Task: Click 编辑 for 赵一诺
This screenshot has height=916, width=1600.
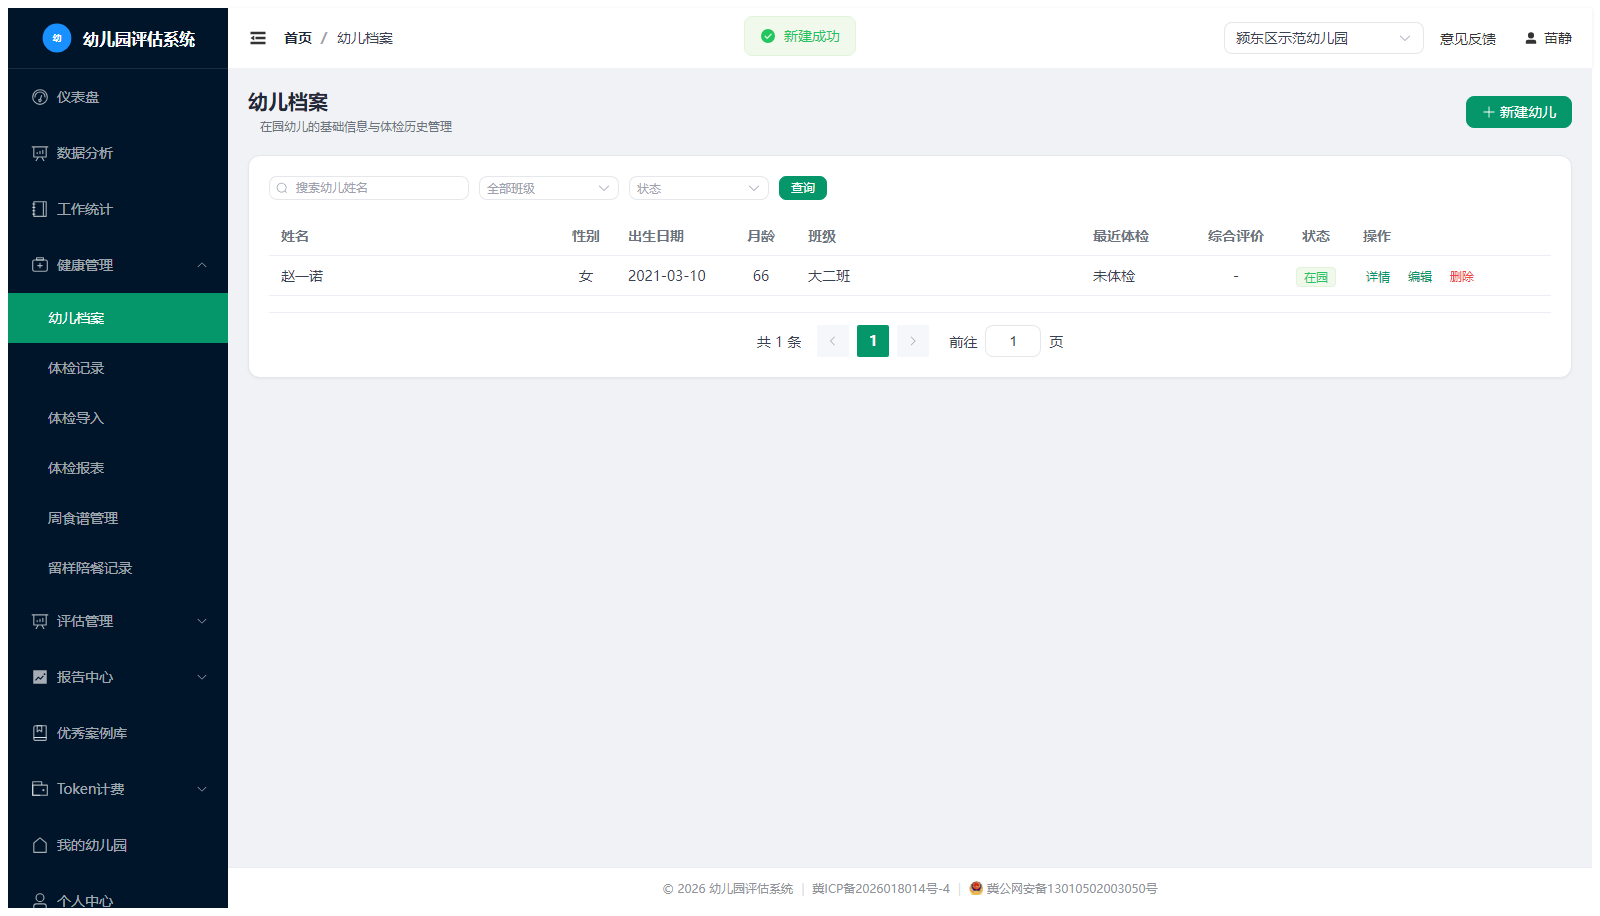Action: (1420, 277)
